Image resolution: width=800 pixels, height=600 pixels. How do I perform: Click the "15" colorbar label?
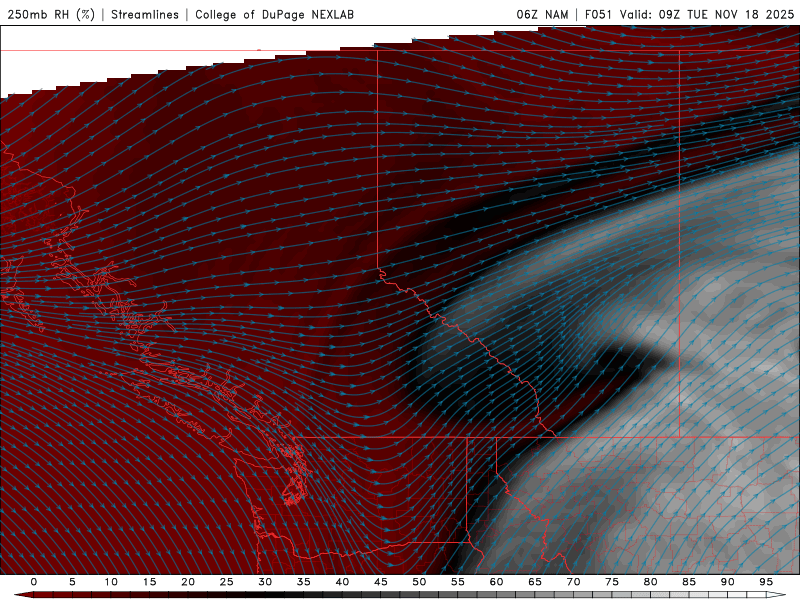[x=149, y=582]
